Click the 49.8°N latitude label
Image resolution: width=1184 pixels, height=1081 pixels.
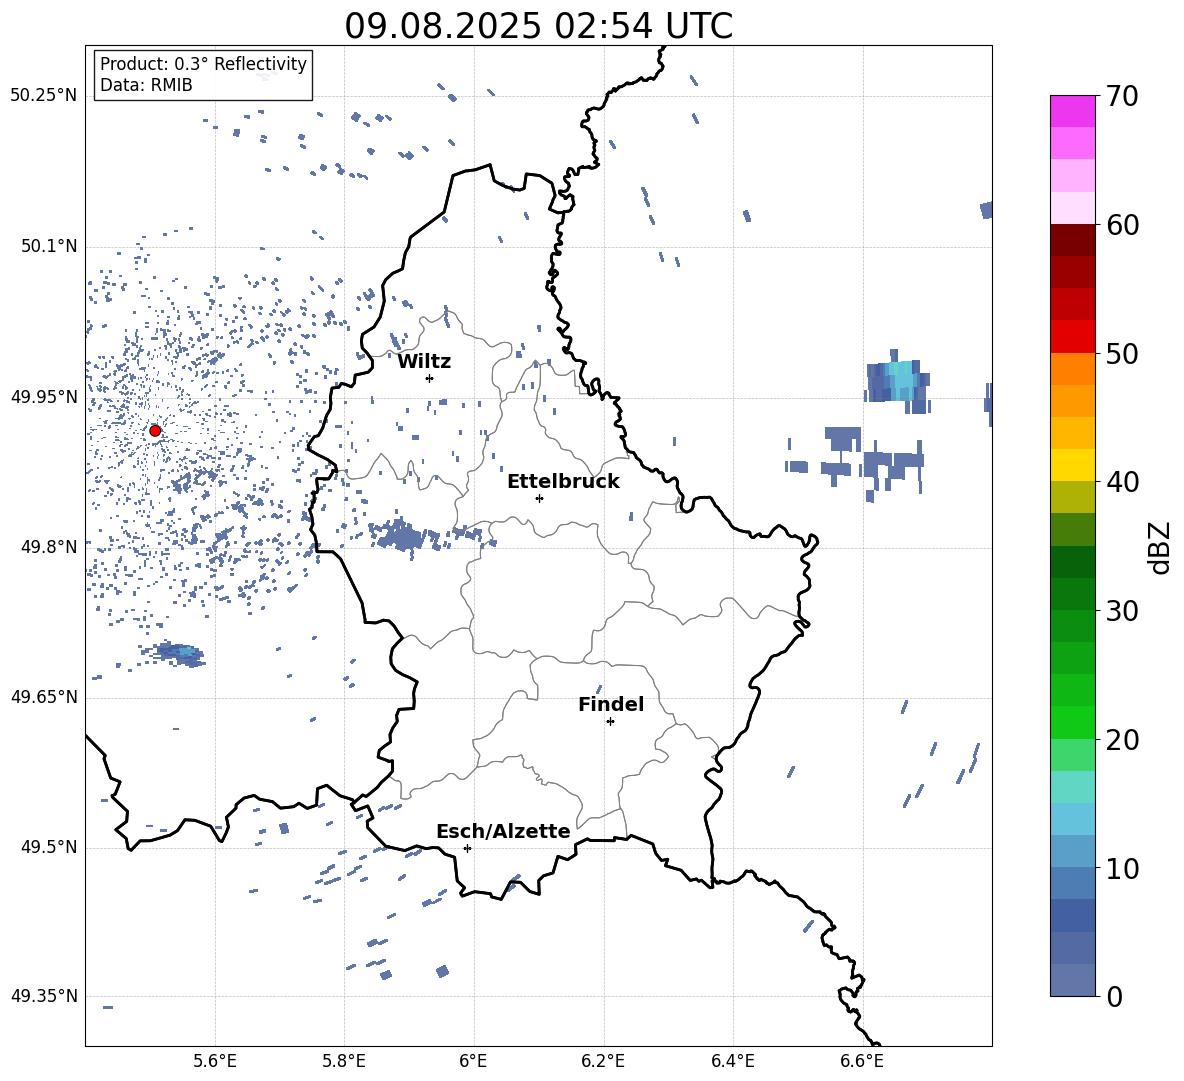click(x=49, y=546)
